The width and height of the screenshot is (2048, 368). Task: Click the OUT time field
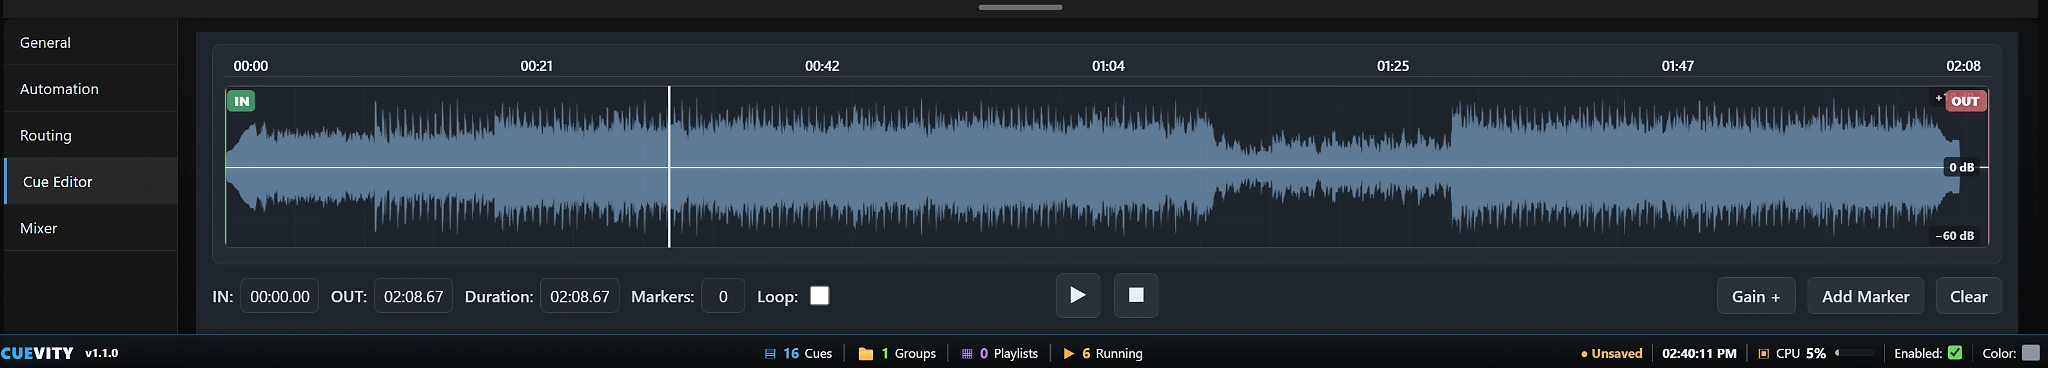(413, 296)
